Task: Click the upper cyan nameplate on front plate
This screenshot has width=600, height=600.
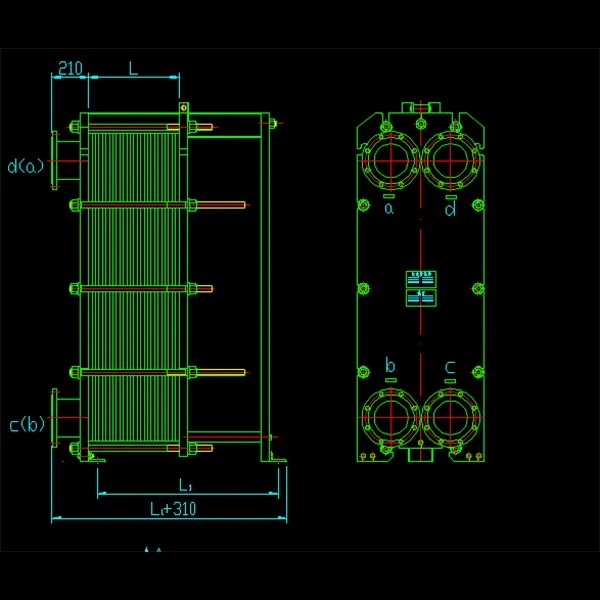Action: [420, 278]
